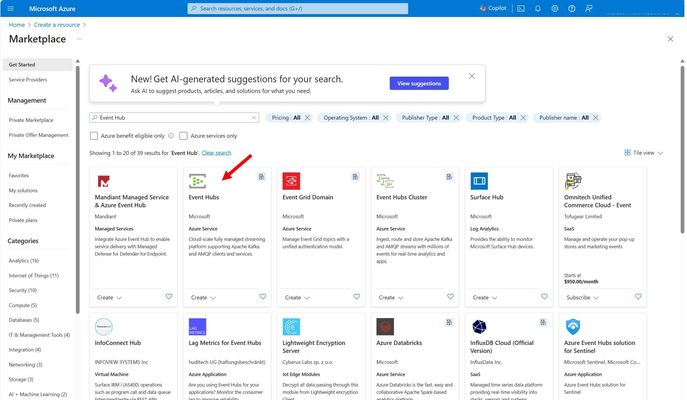The image size is (687, 400).
Task: Click the Azure Event Hubs Sentinel shield icon
Action: (x=573, y=327)
